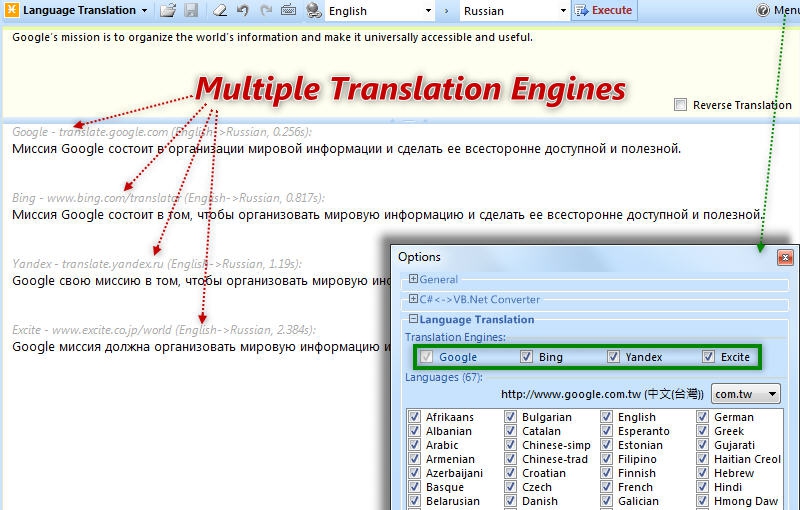The image size is (800, 510).
Task: Toggle the Google engine checkbox
Action: coord(426,356)
